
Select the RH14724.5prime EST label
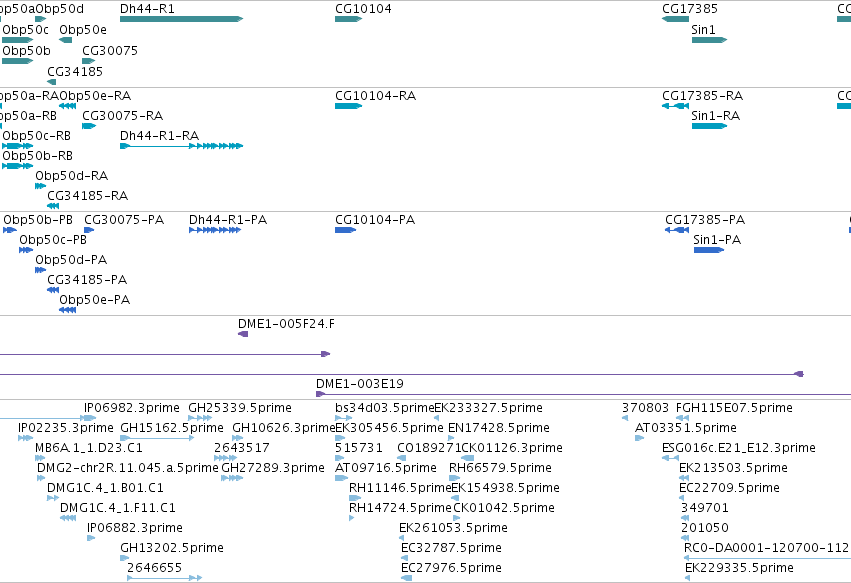(400, 508)
